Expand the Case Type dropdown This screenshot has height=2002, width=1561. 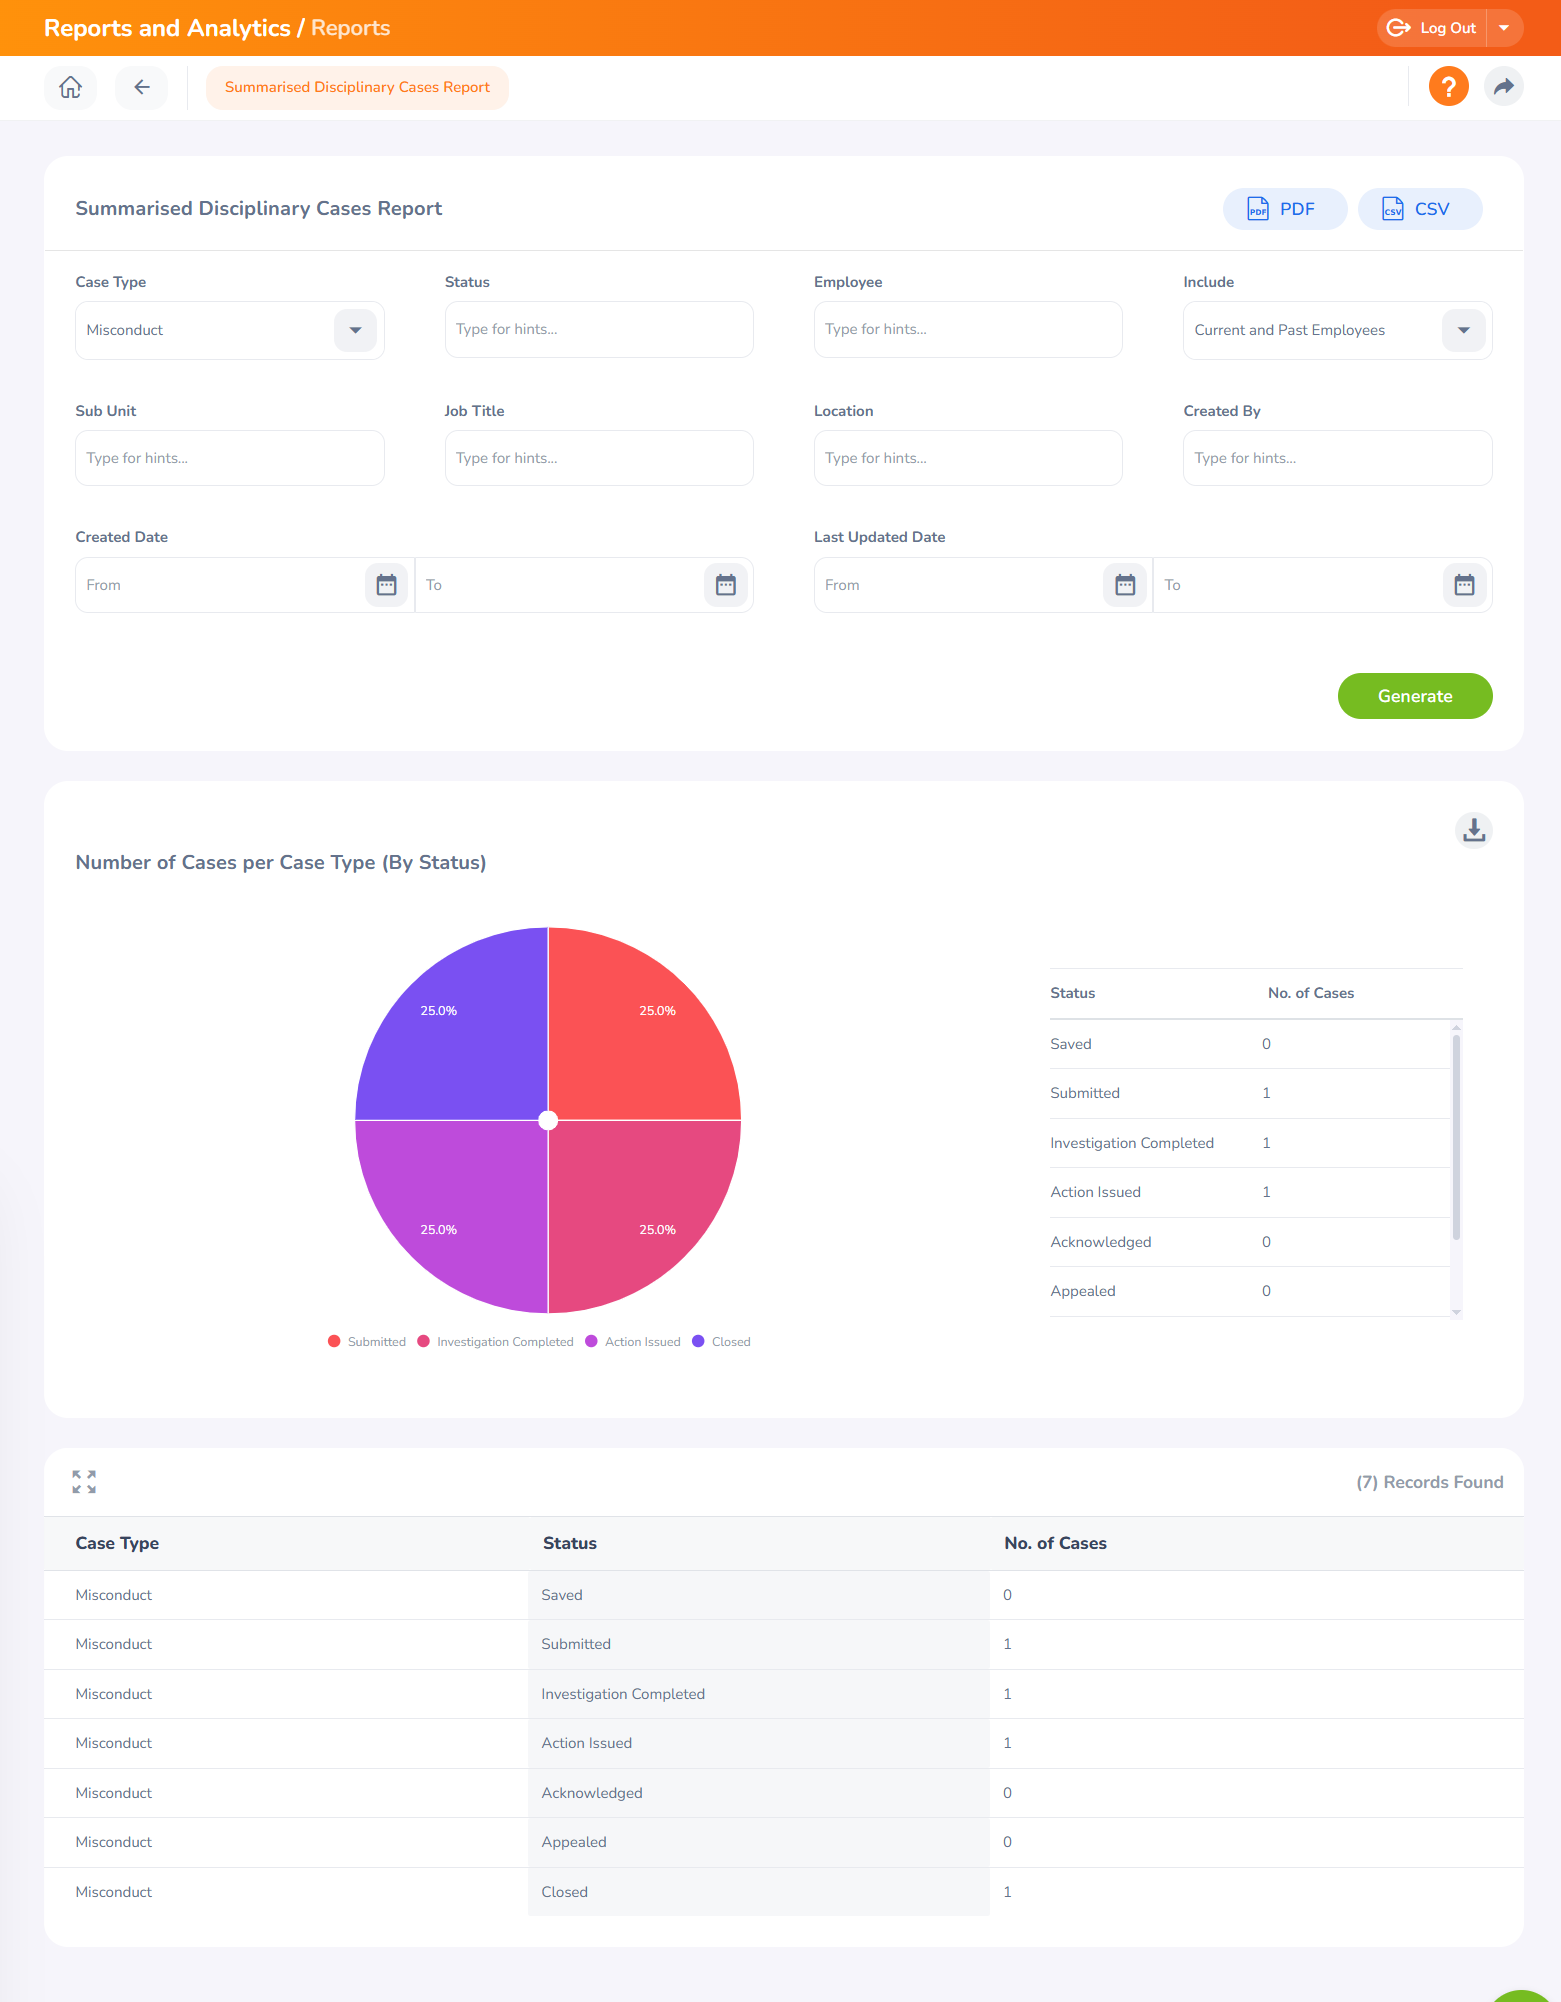tap(355, 330)
